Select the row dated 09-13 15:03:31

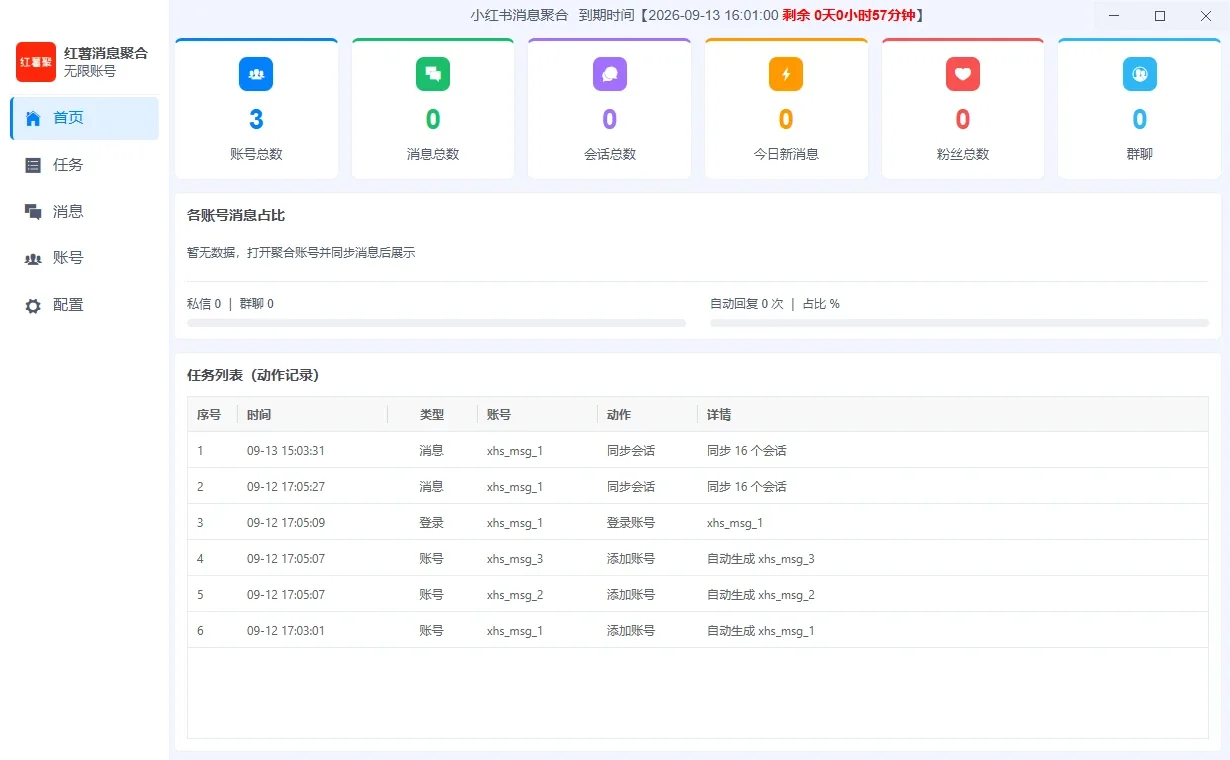click(698, 450)
